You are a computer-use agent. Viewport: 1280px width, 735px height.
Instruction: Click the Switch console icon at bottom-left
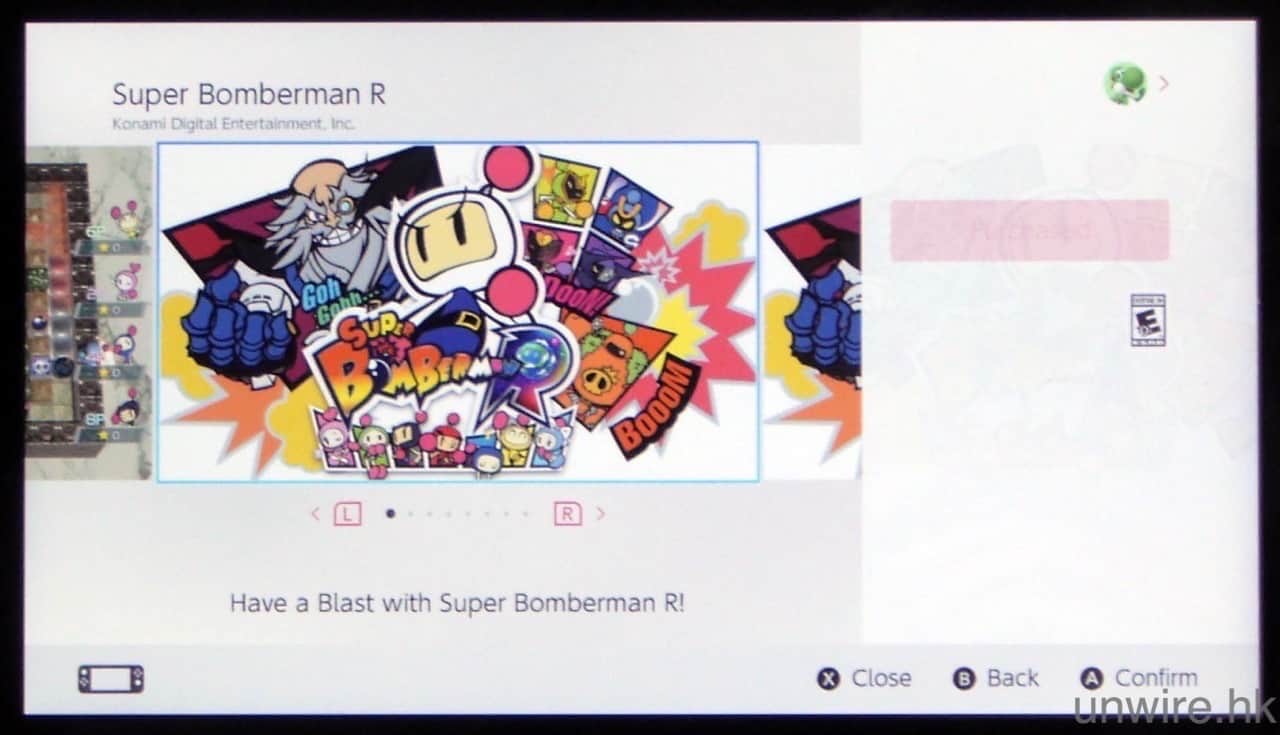[110, 679]
